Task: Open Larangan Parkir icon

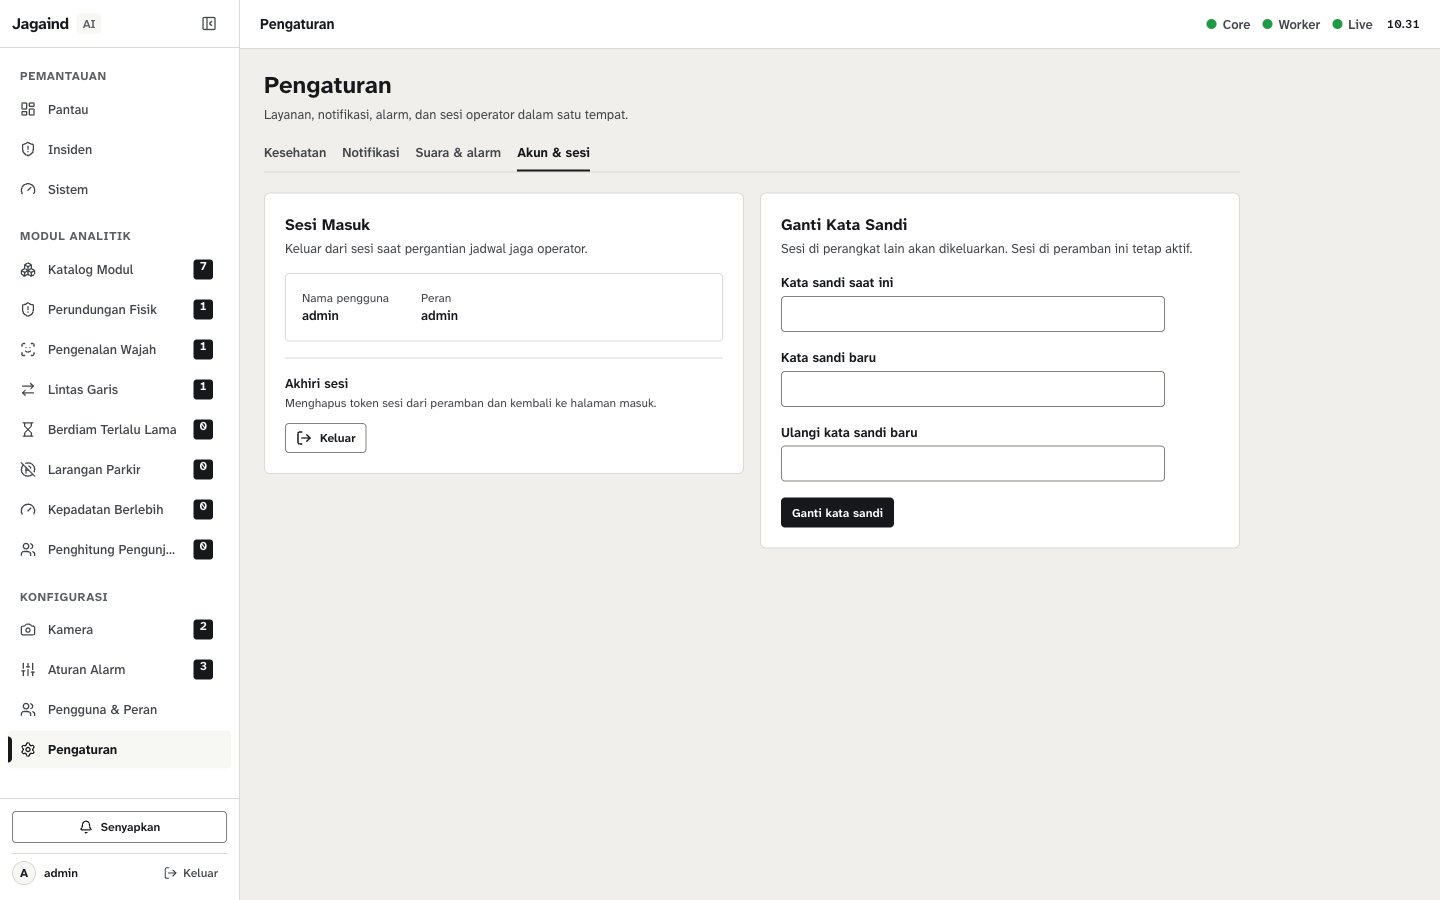Action: (x=28, y=469)
